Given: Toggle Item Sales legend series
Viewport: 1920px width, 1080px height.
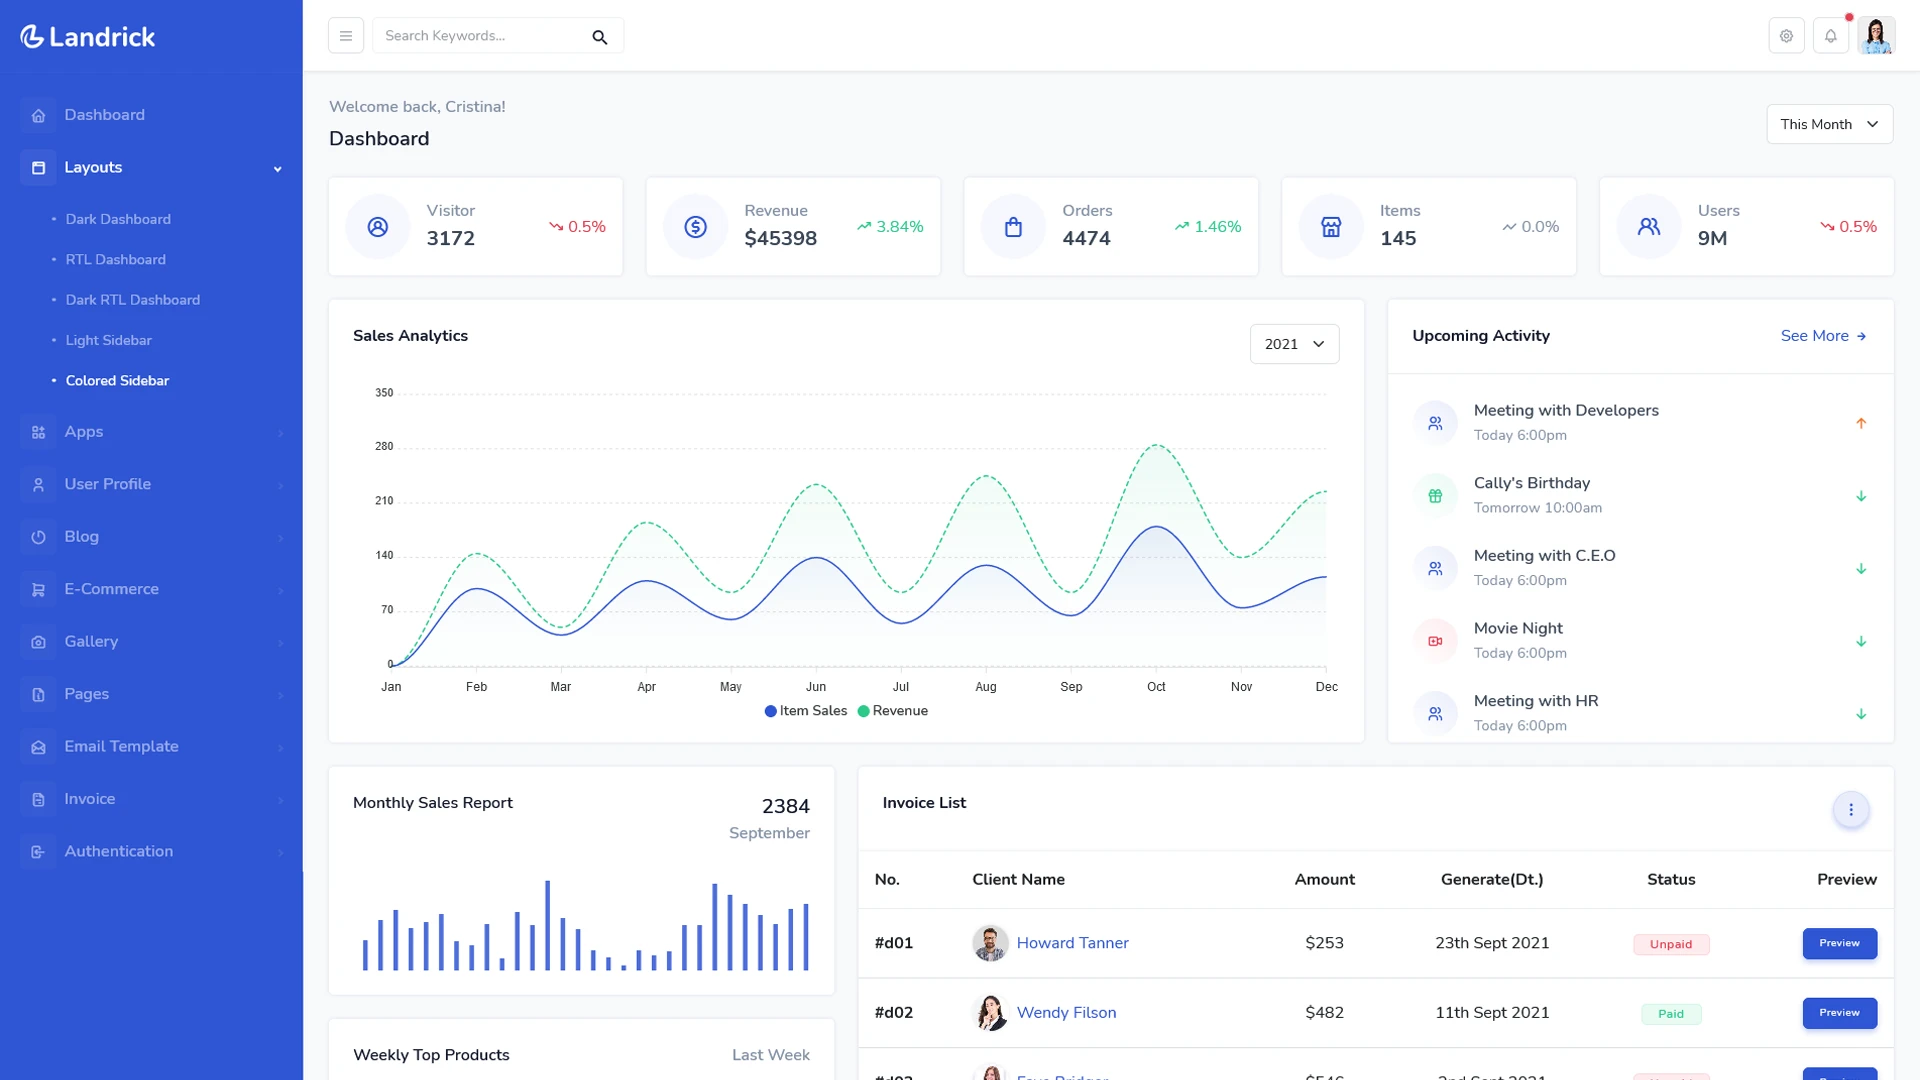Looking at the screenshot, I should [x=806, y=711].
